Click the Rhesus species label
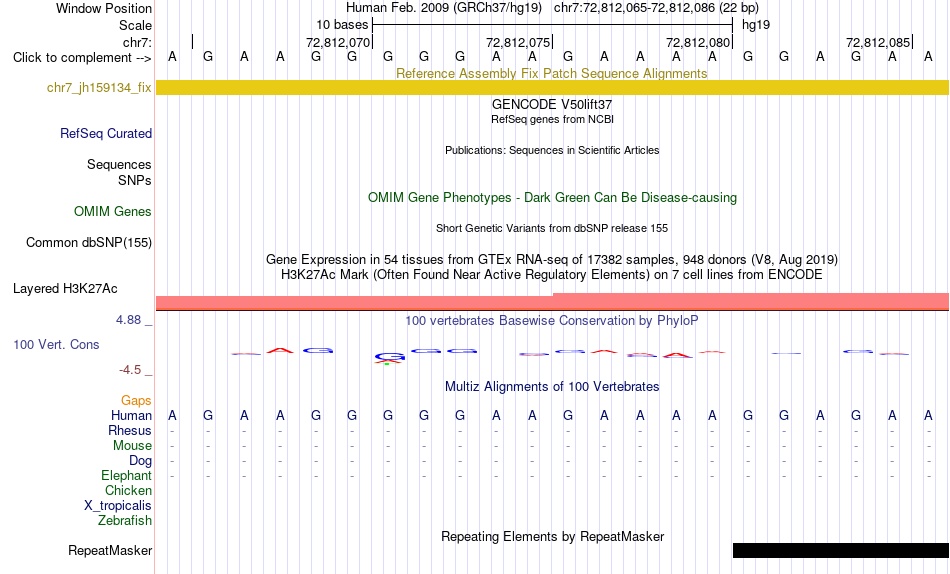This screenshot has height=574, width=950. [x=130, y=430]
